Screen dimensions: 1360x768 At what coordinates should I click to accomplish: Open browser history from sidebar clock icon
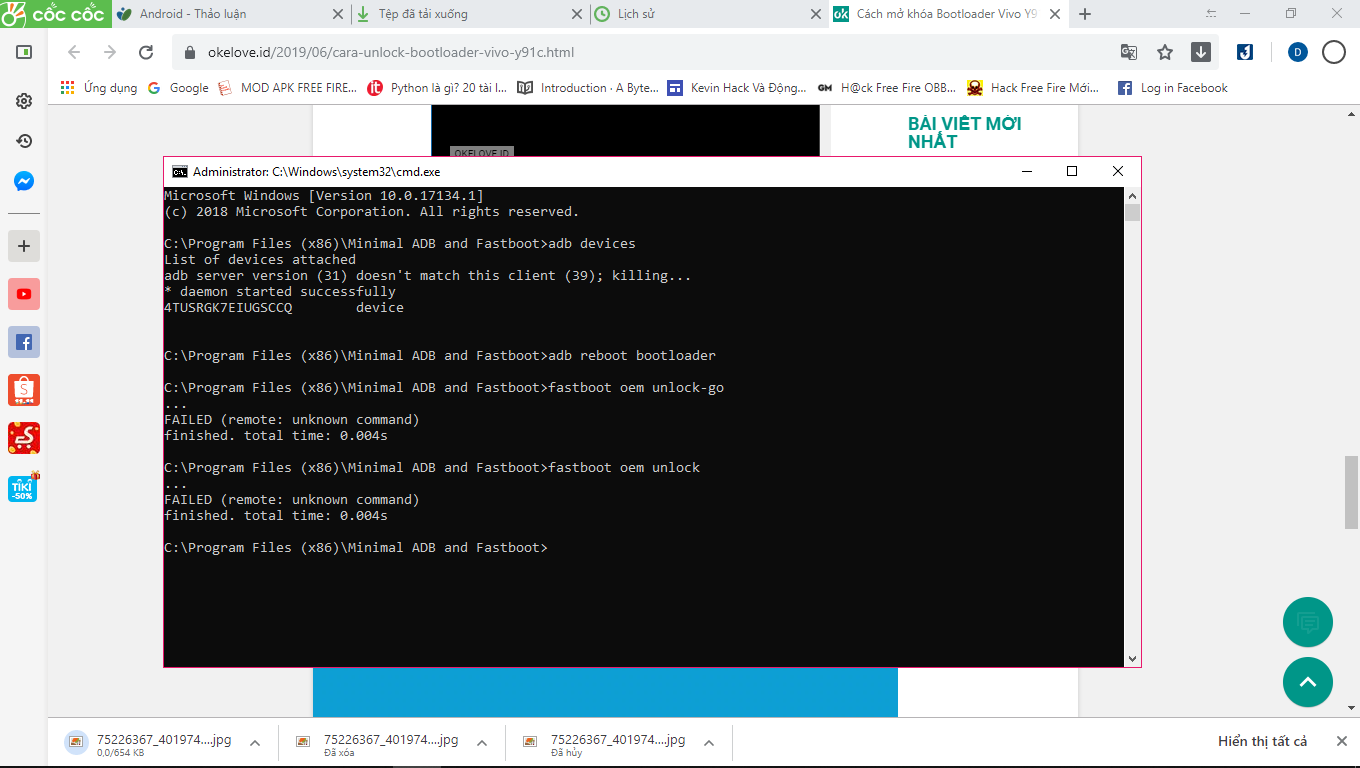click(x=24, y=141)
